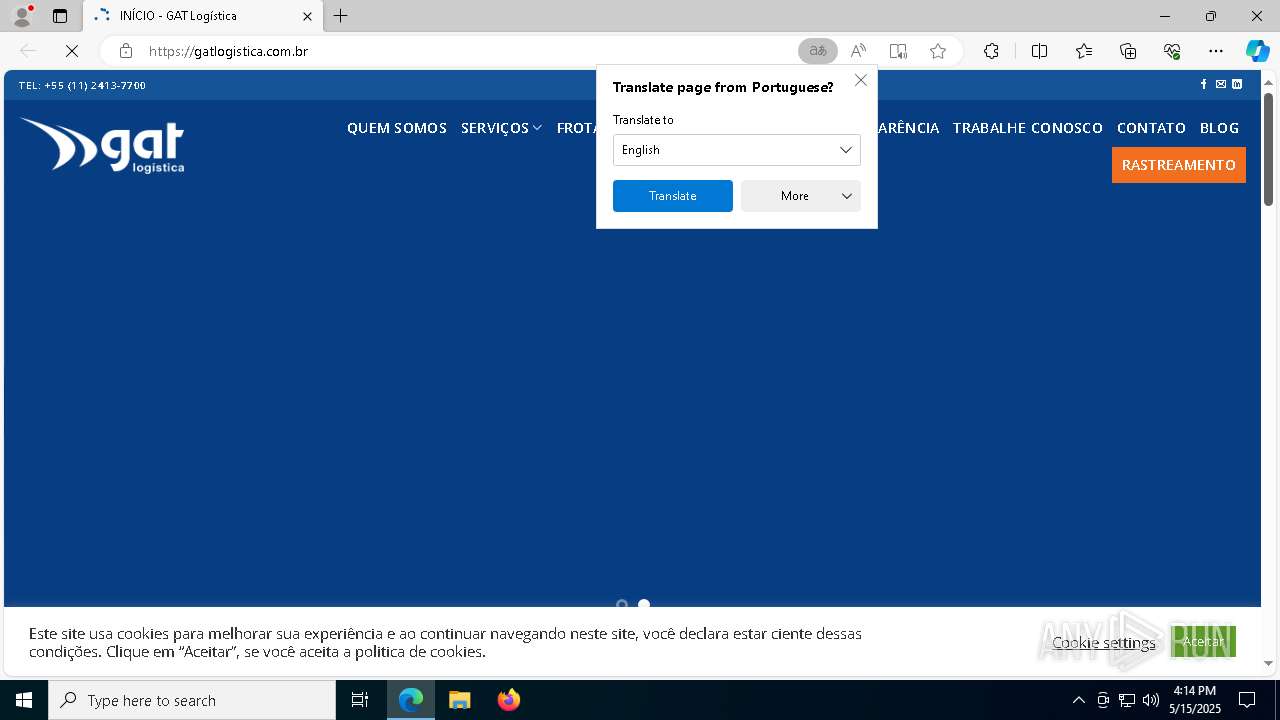Screen dimensions: 1280x720
Task: Add this page to favorites star
Action: pyautogui.click(x=938, y=51)
